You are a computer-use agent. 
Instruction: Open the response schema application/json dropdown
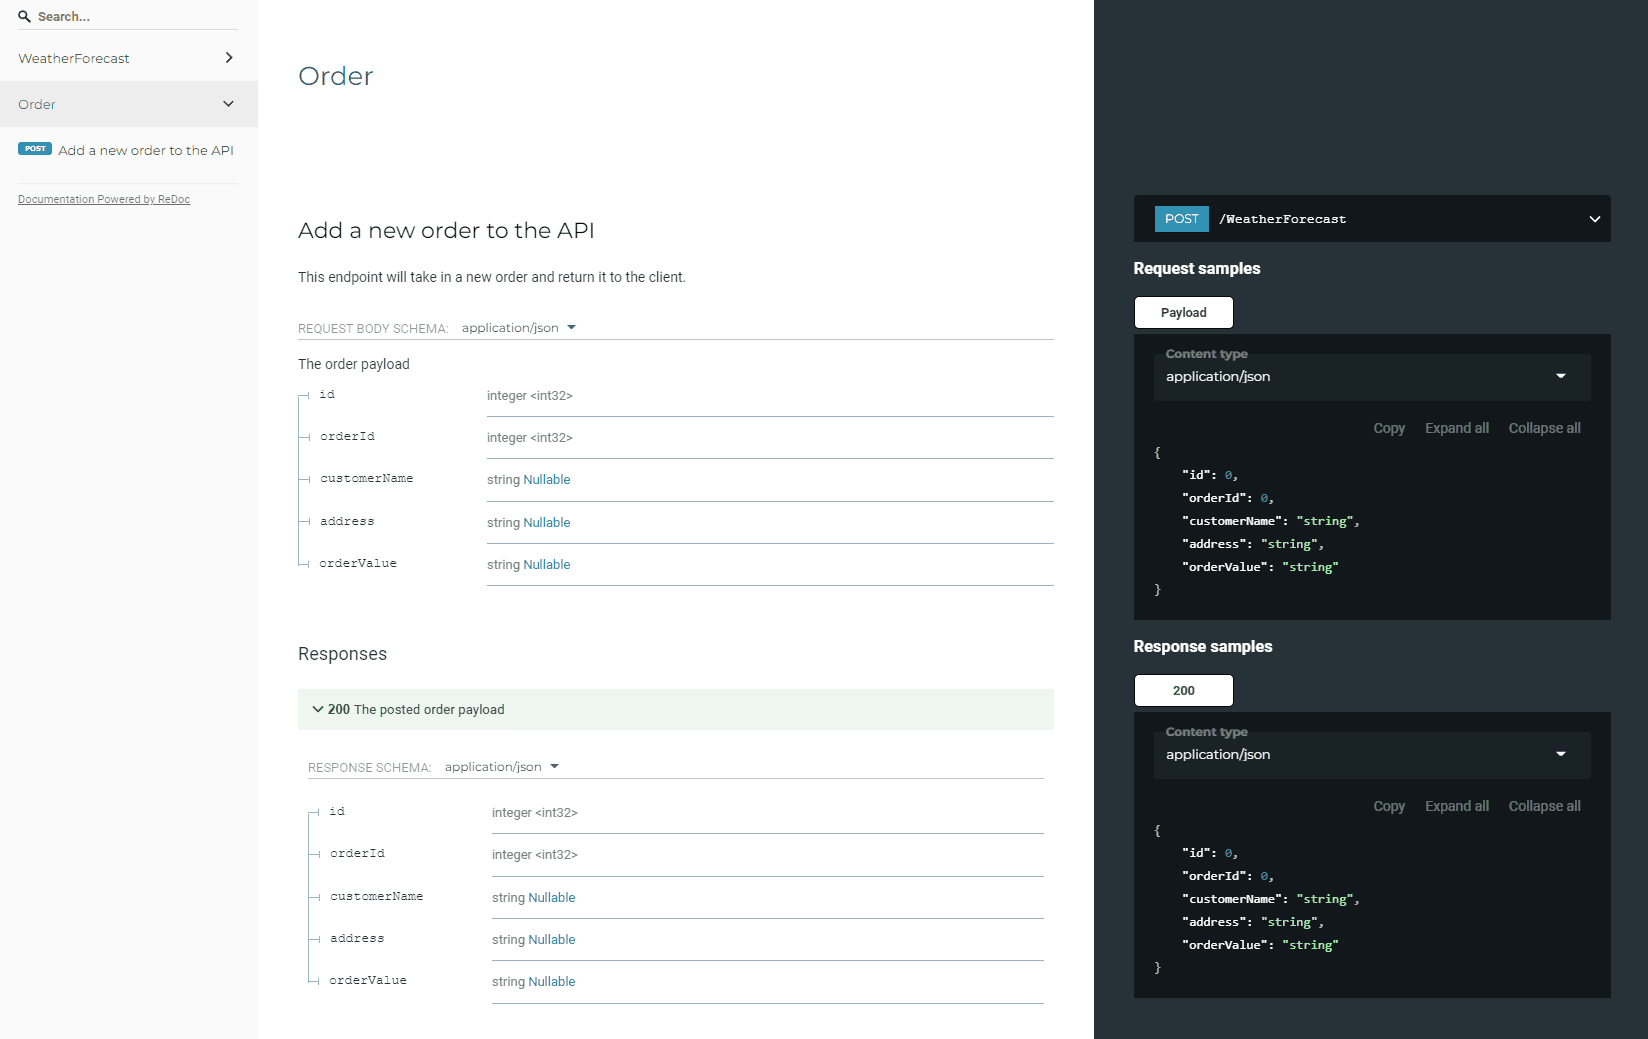[501, 766]
